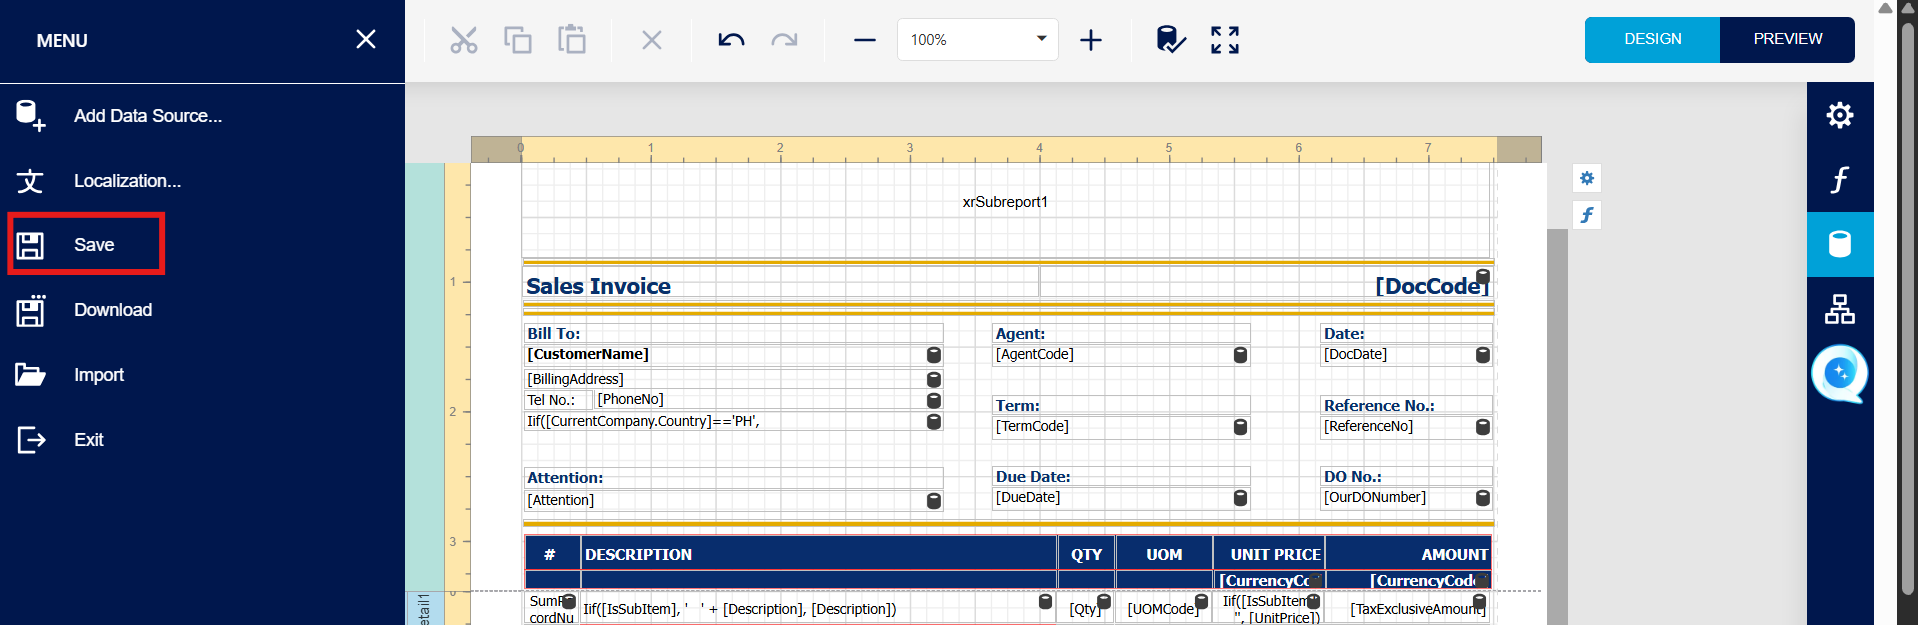Screen dimensions: 1918x625
Task: Undo the last action
Action: tap(731, 40)
